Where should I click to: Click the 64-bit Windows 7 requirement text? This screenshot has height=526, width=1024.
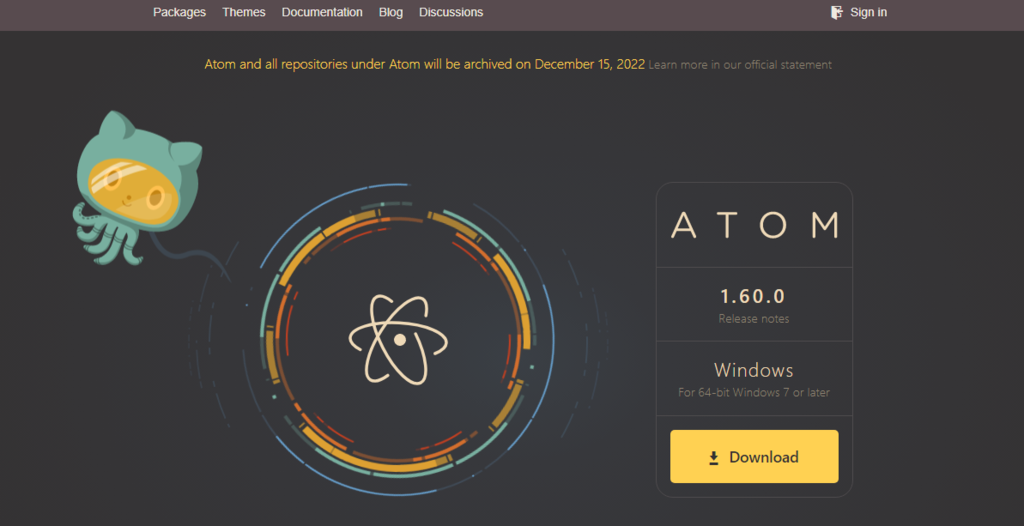(x=754, y=393)
